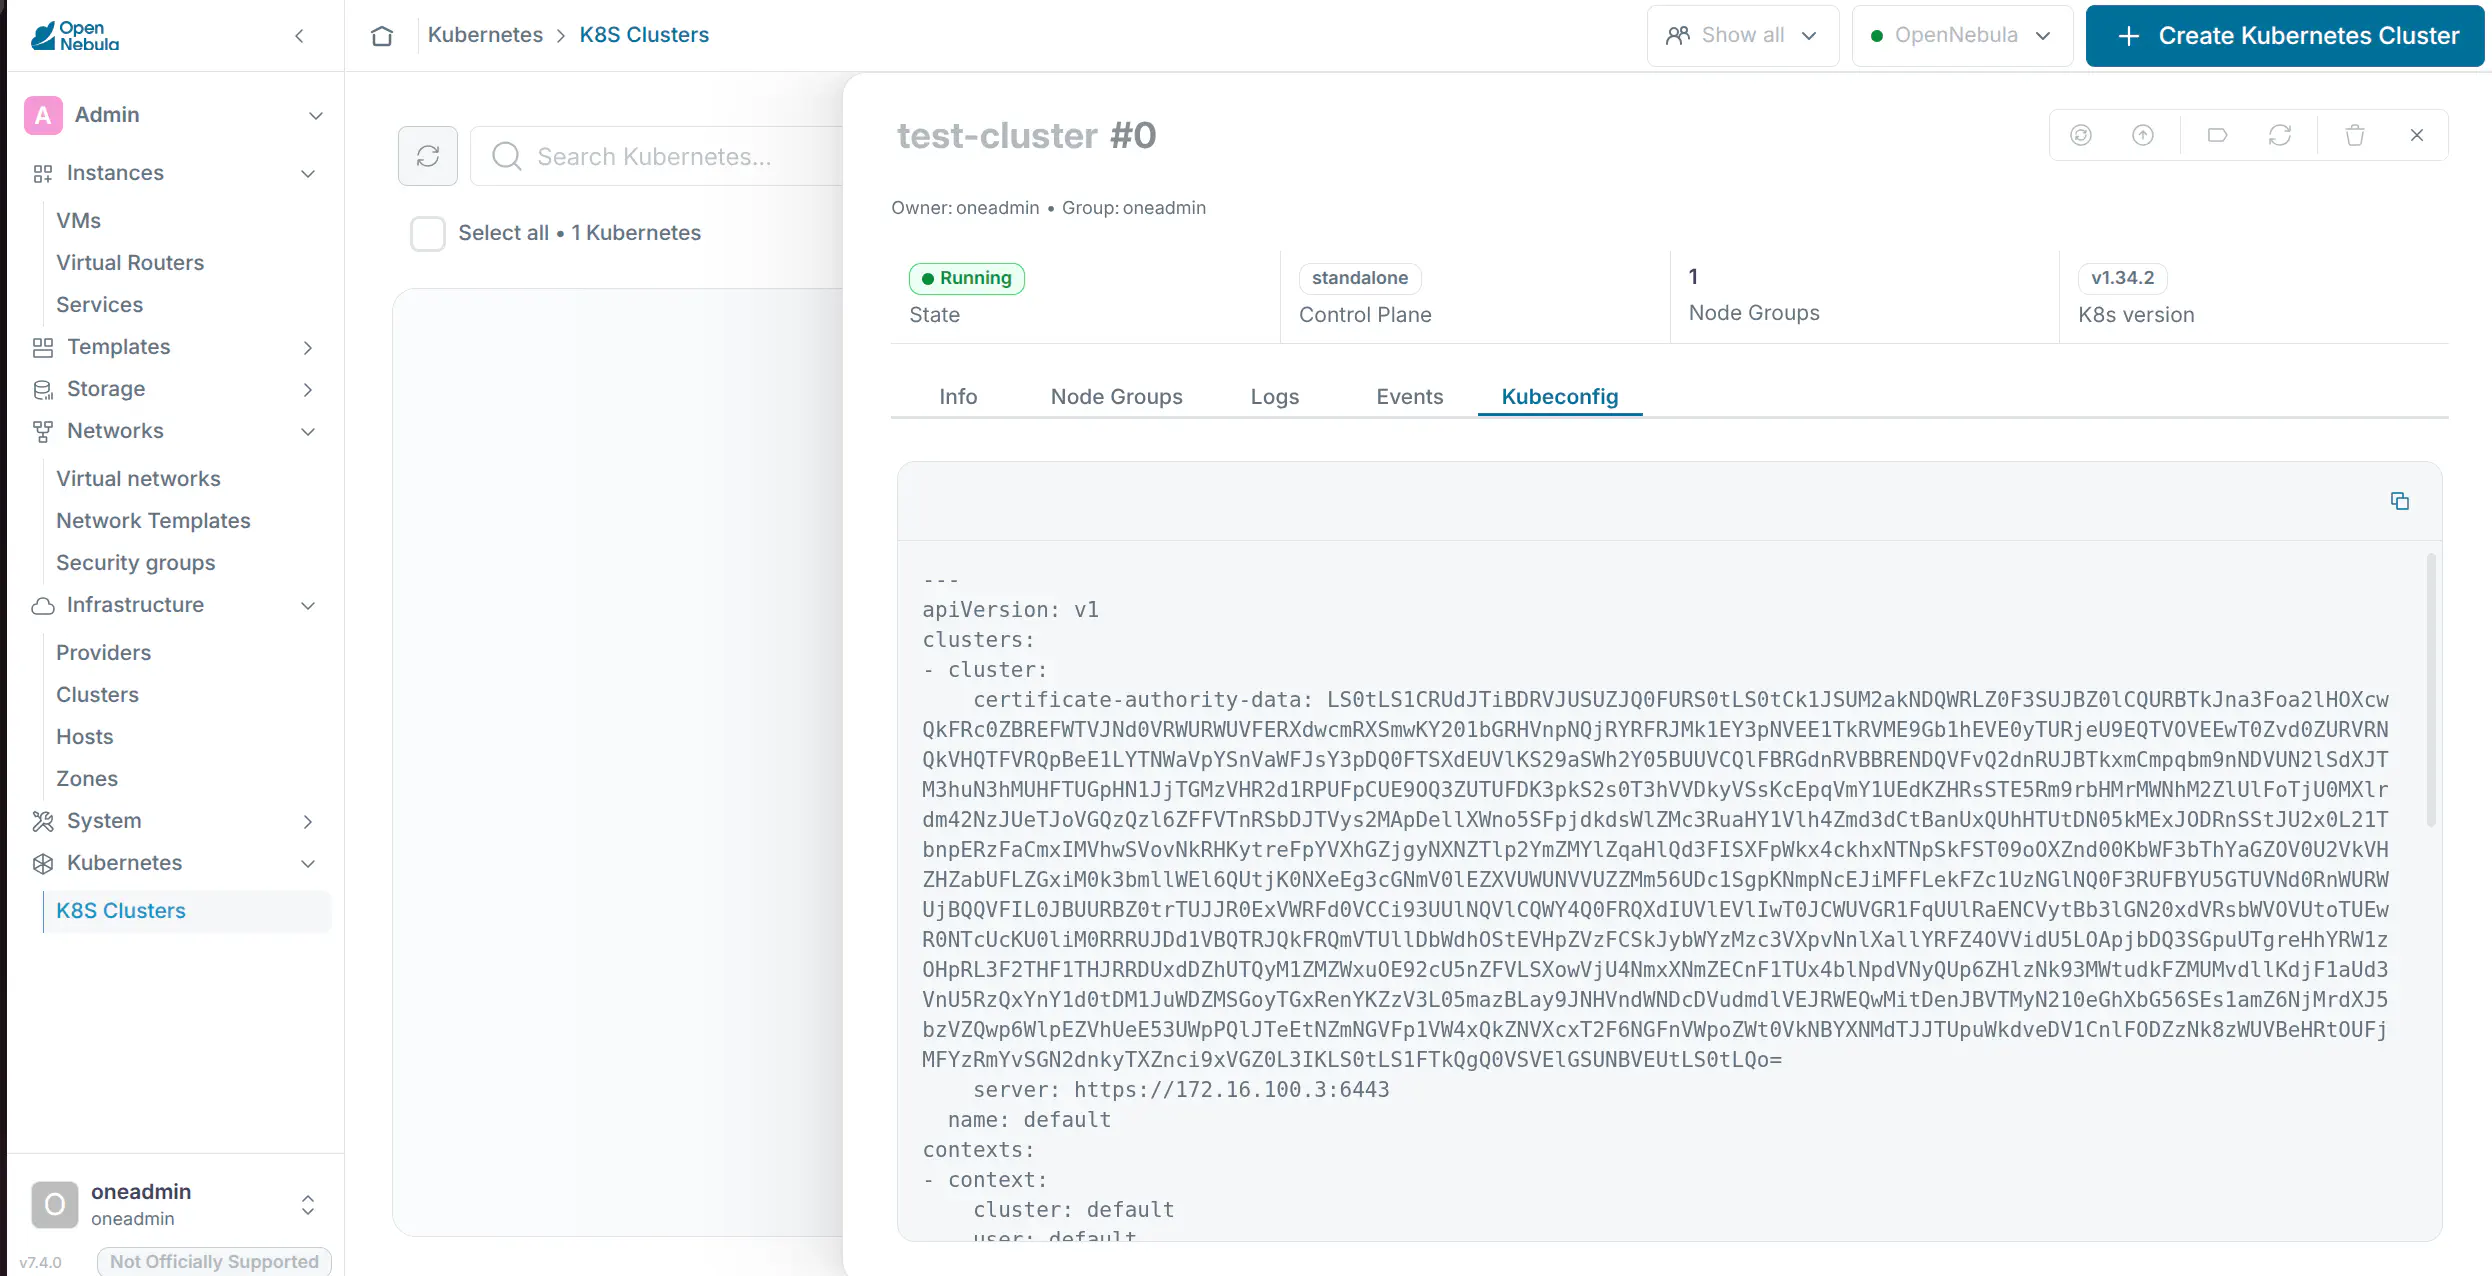Open Virtual networks in sidebar

(x=138, y=479)
